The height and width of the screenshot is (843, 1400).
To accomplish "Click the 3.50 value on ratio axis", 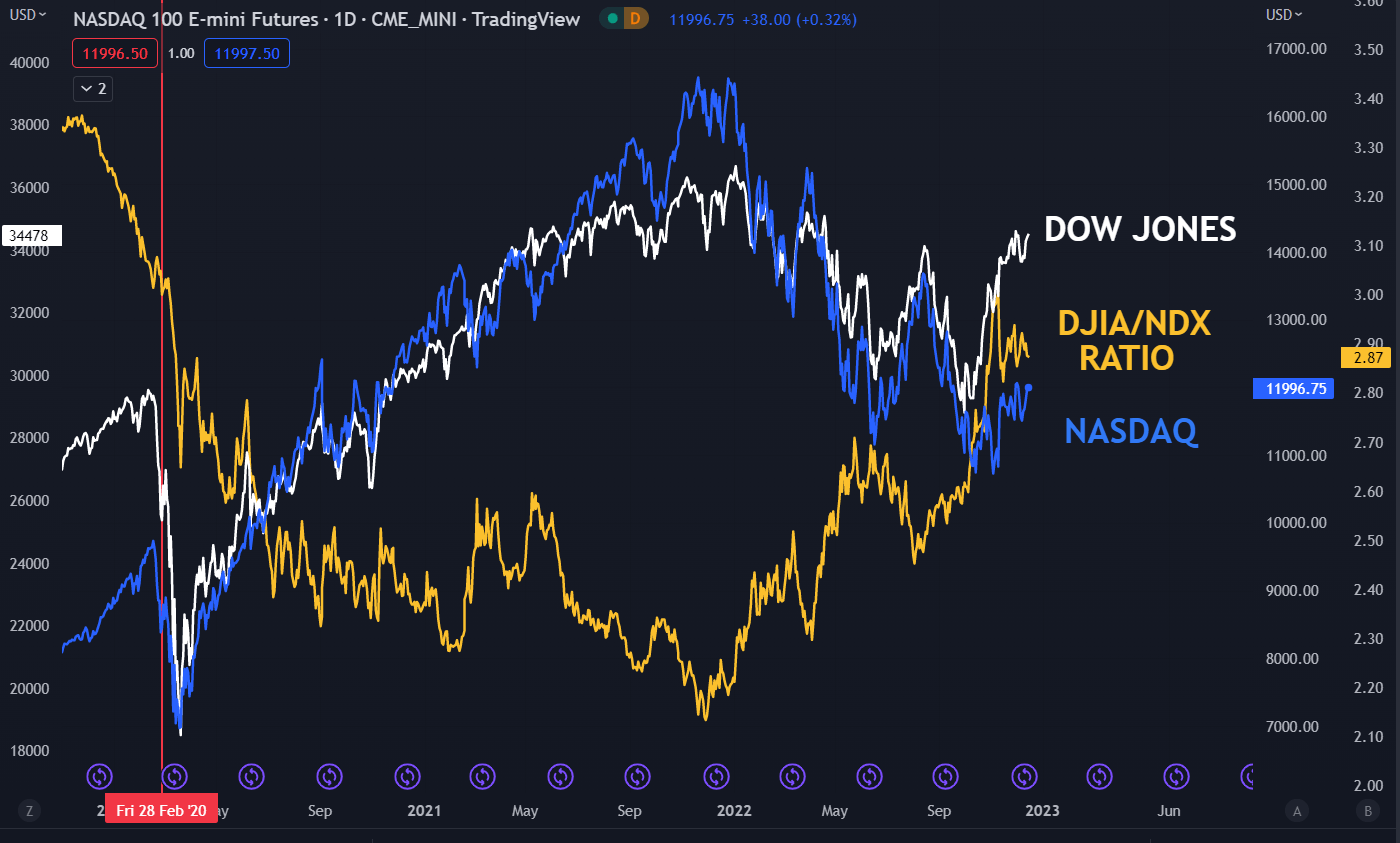I will pos(1368,49).
